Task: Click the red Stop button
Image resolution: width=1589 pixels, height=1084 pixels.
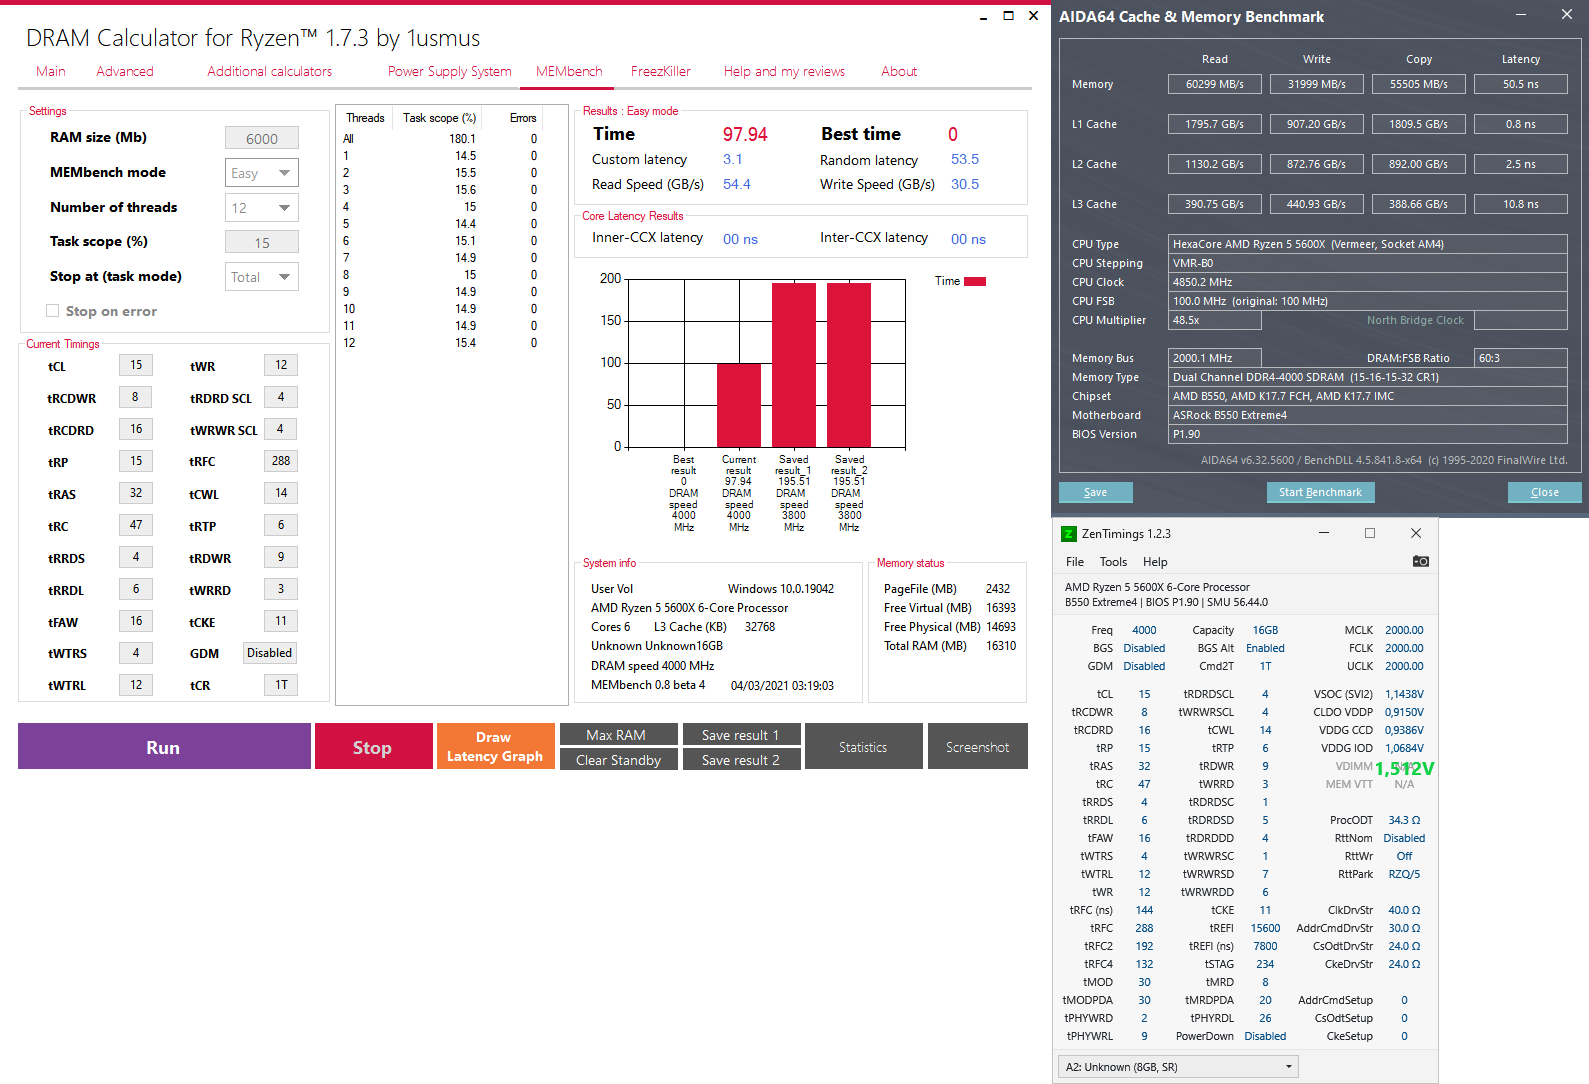Action: pos(373,746)
